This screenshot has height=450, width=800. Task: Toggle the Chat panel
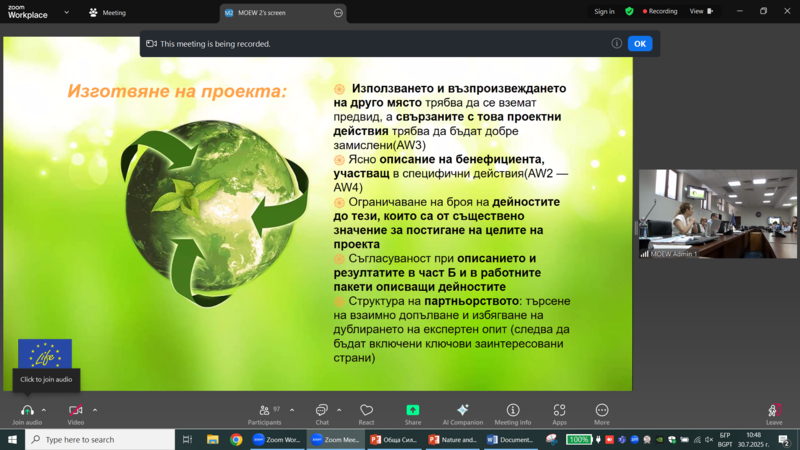click(x=321, y=410)
